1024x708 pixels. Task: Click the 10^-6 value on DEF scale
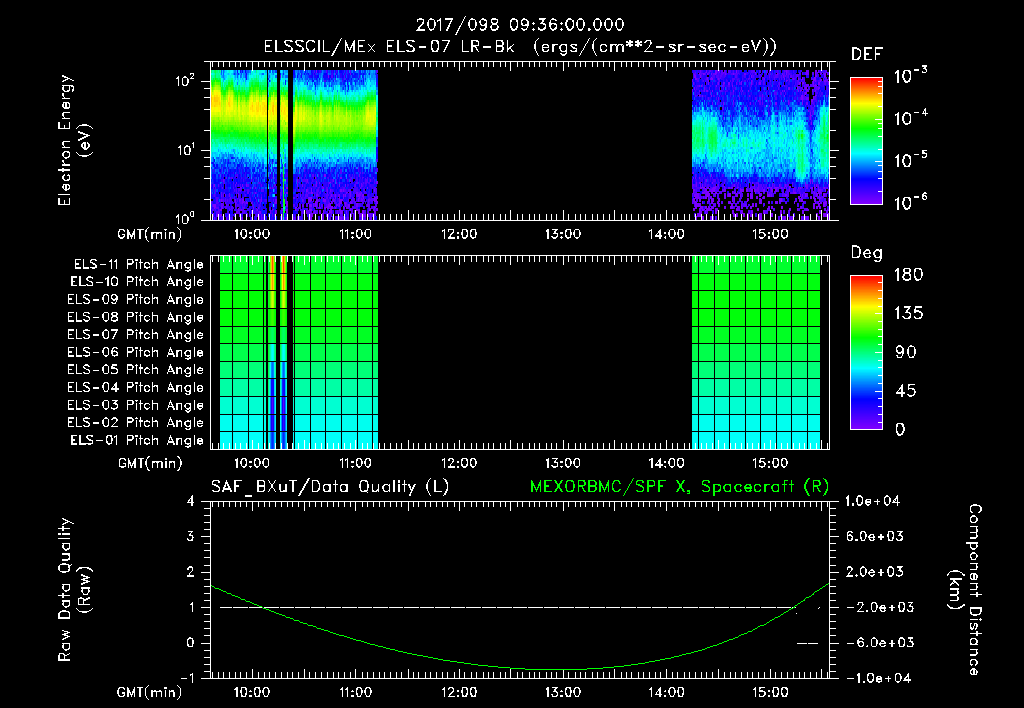(911, 202)
